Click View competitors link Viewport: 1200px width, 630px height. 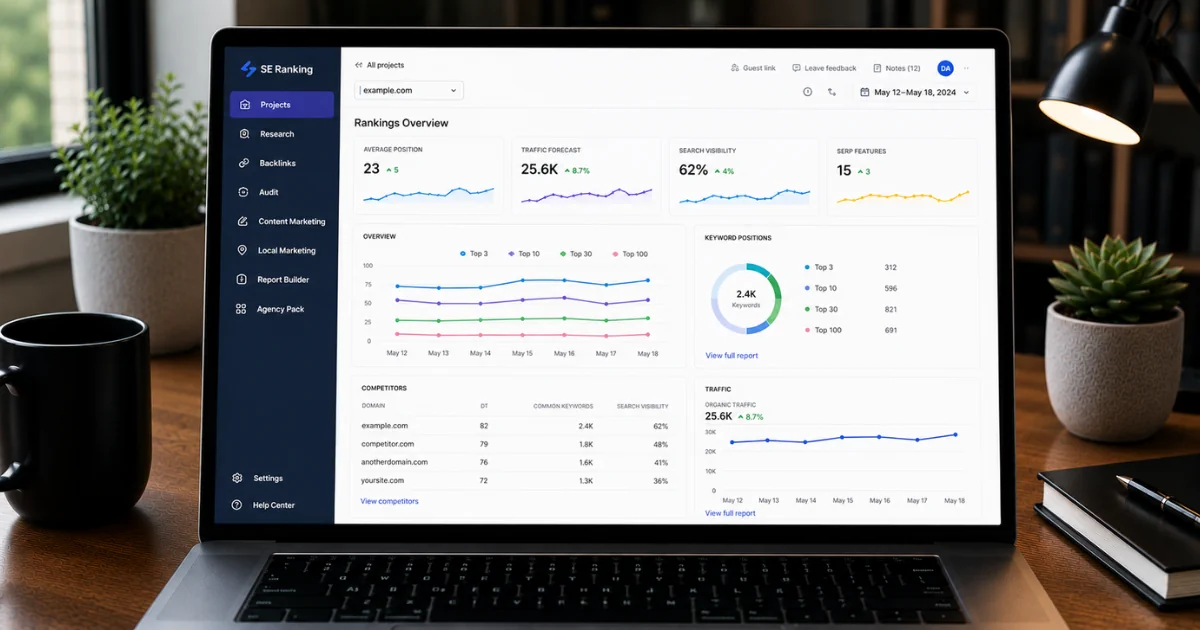point(389,501)
